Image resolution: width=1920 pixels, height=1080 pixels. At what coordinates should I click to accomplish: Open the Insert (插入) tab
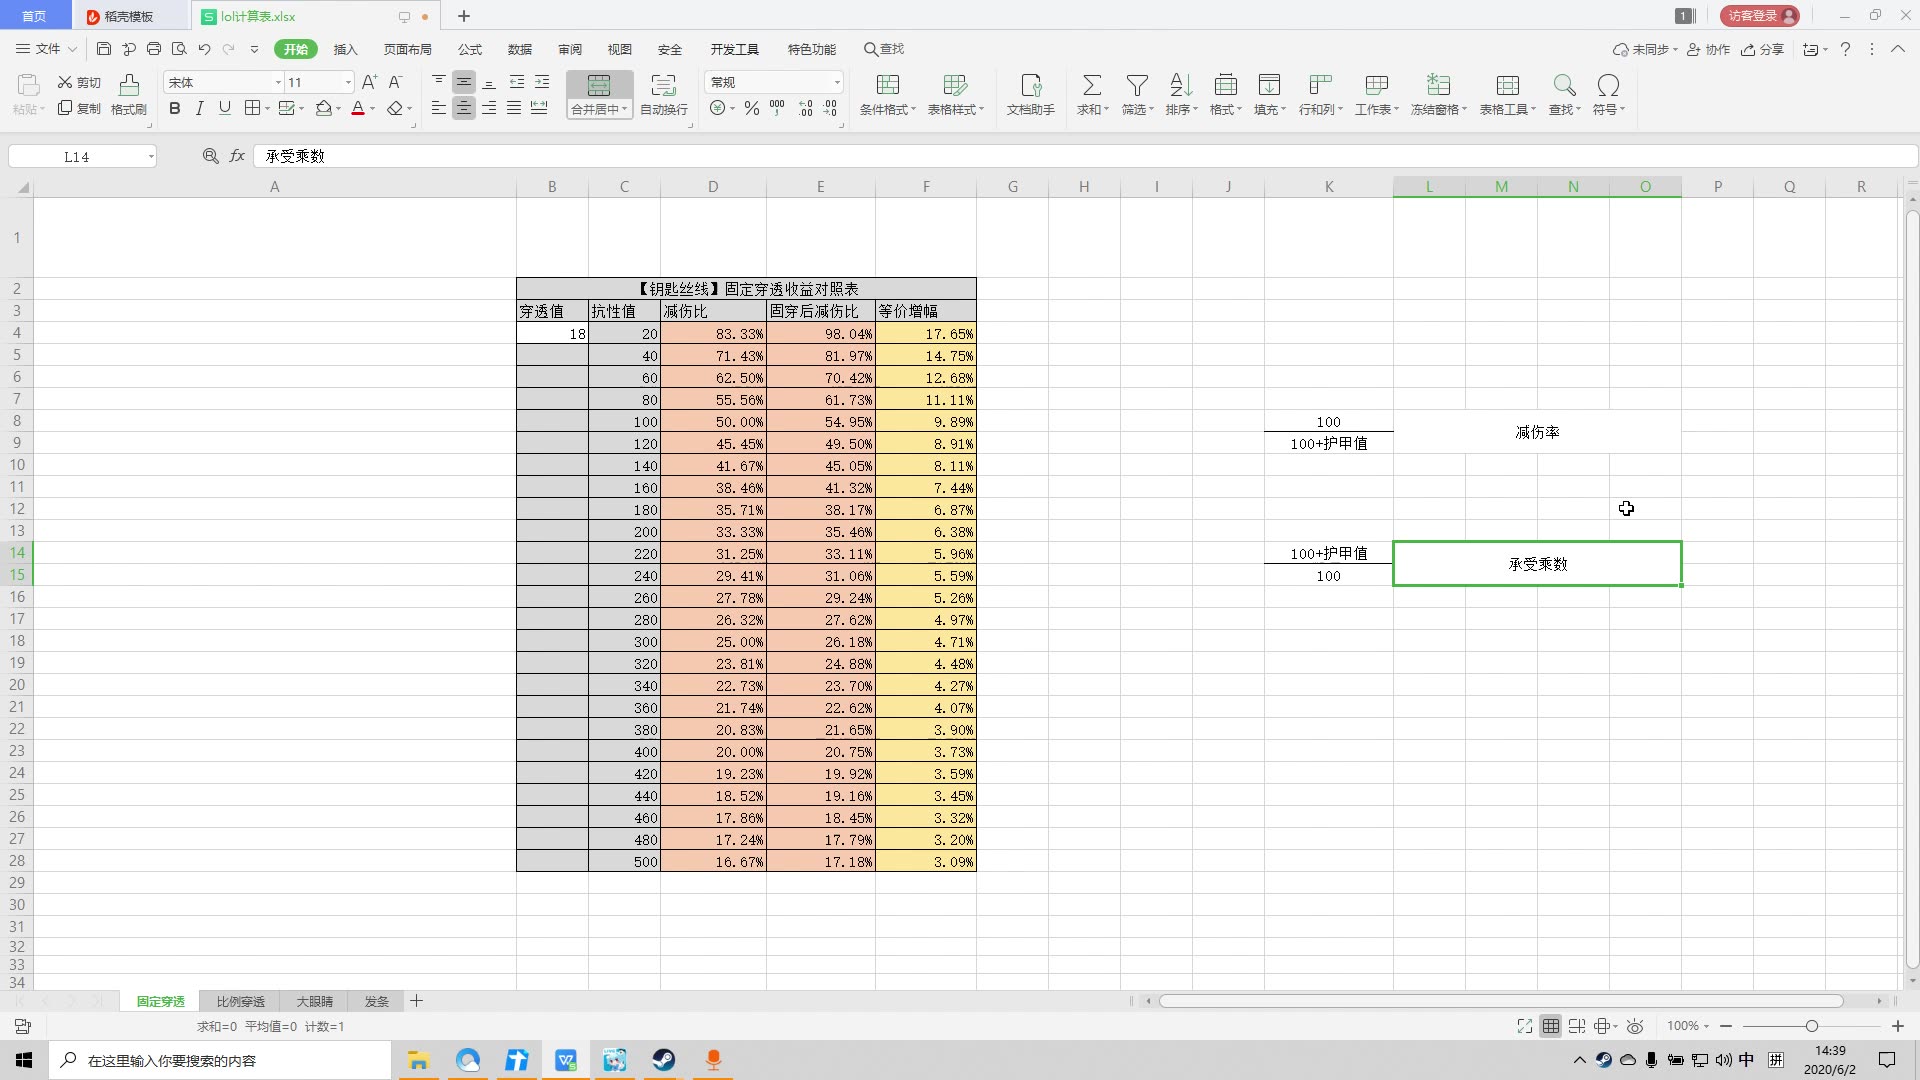click(x=345, y=49)
